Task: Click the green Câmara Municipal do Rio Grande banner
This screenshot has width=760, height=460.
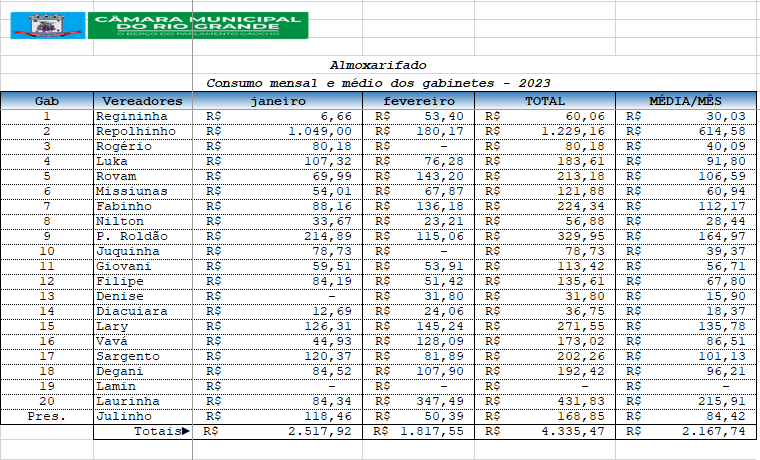Action: [x=196, y=25]
